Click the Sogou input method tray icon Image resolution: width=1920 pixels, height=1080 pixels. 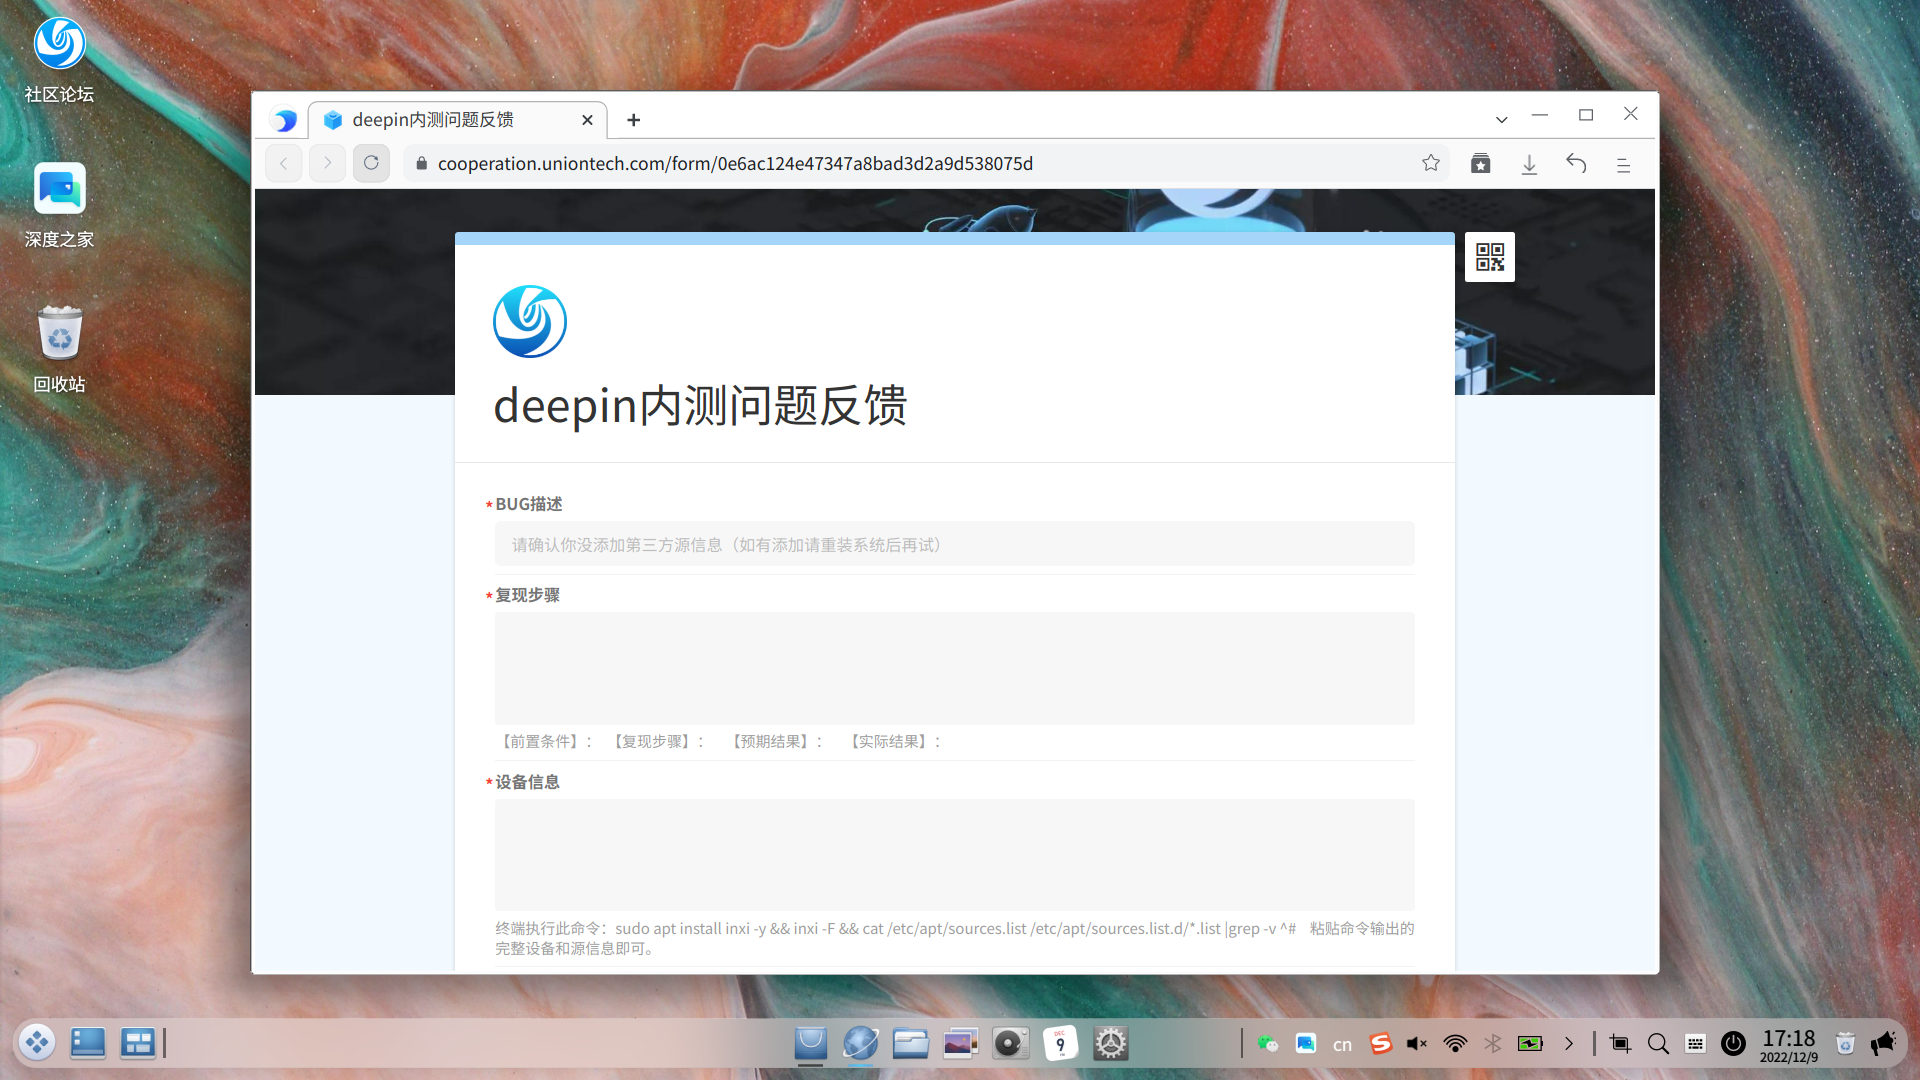tap(1380, 1044)
